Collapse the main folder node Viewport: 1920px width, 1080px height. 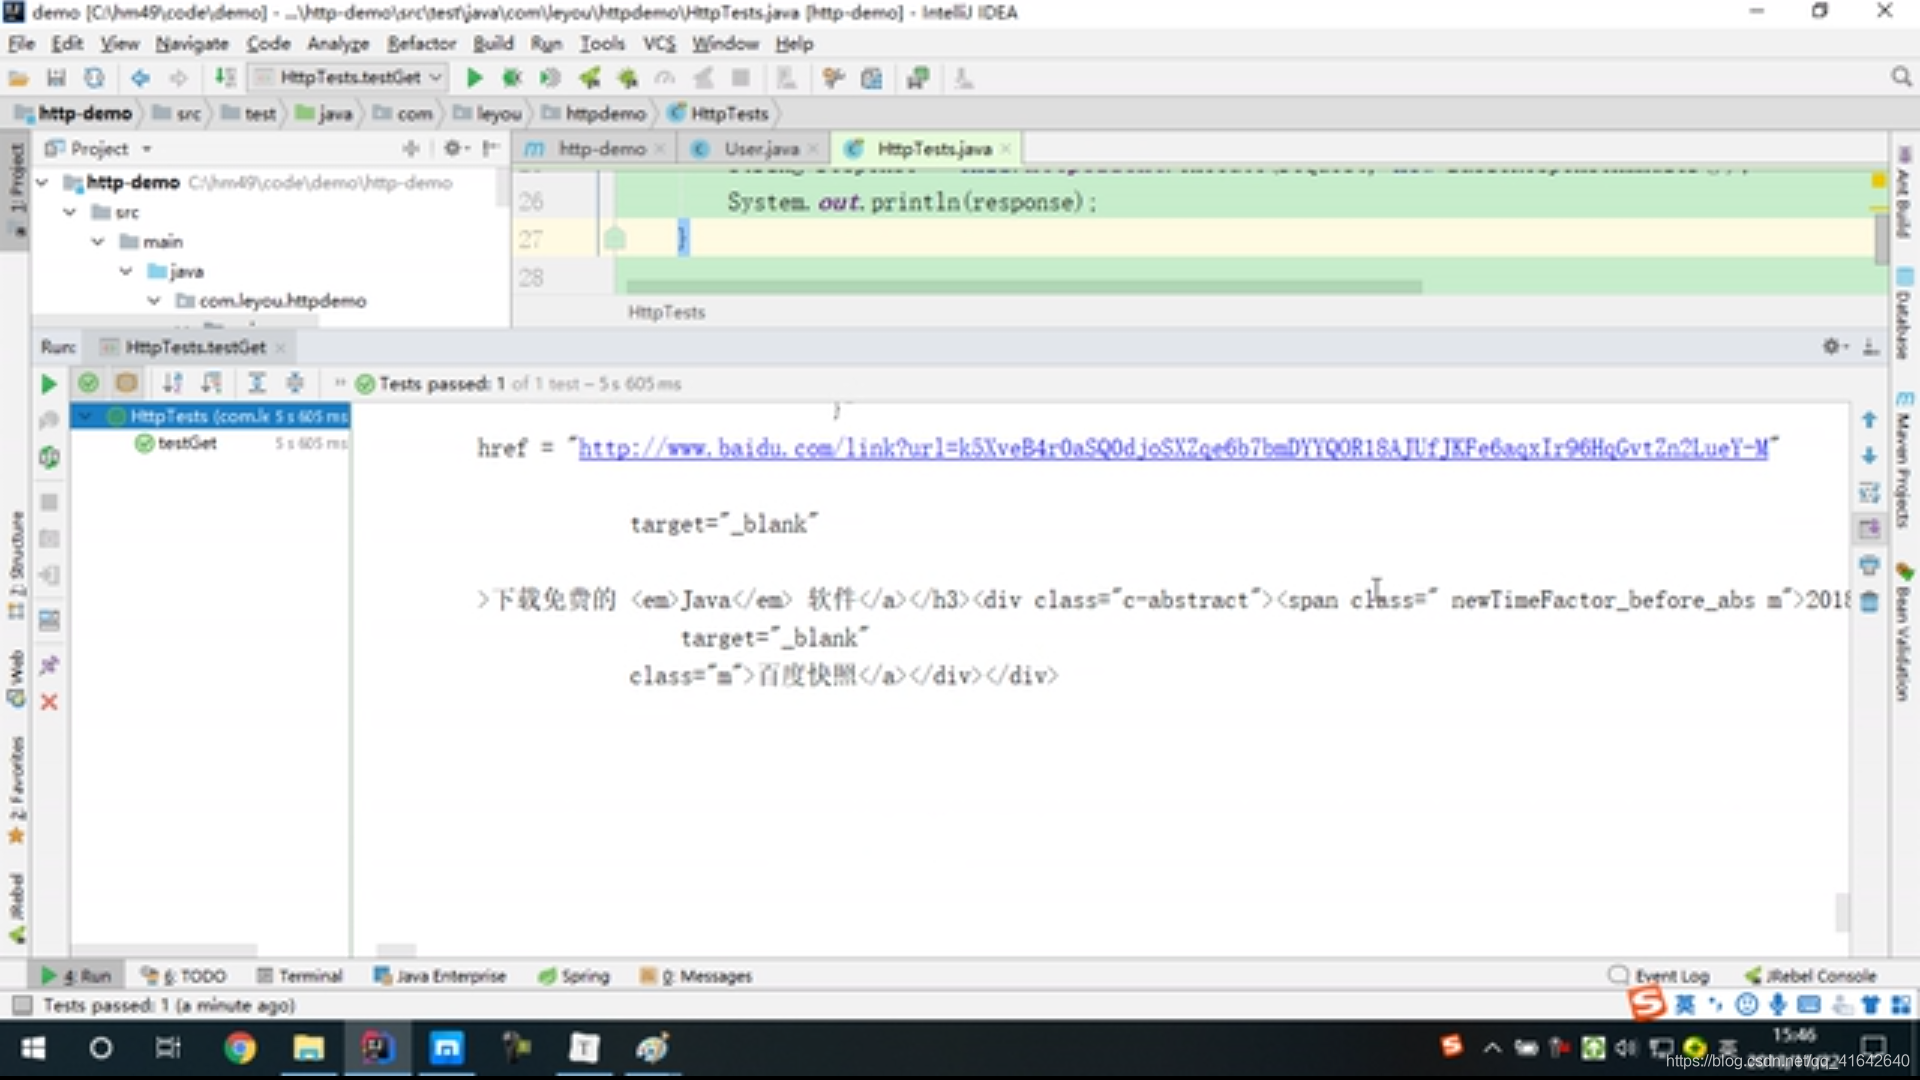tap(98, 241)
